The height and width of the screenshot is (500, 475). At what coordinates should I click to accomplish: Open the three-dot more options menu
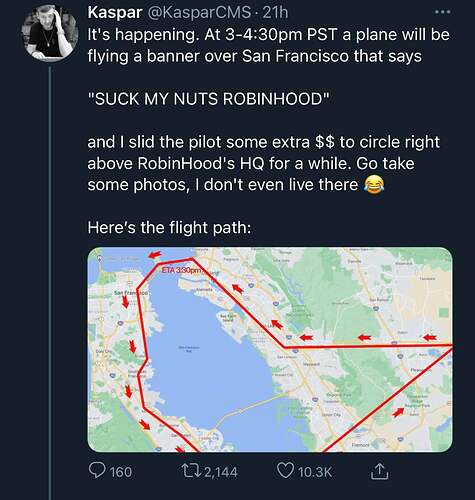pos(443,12)
